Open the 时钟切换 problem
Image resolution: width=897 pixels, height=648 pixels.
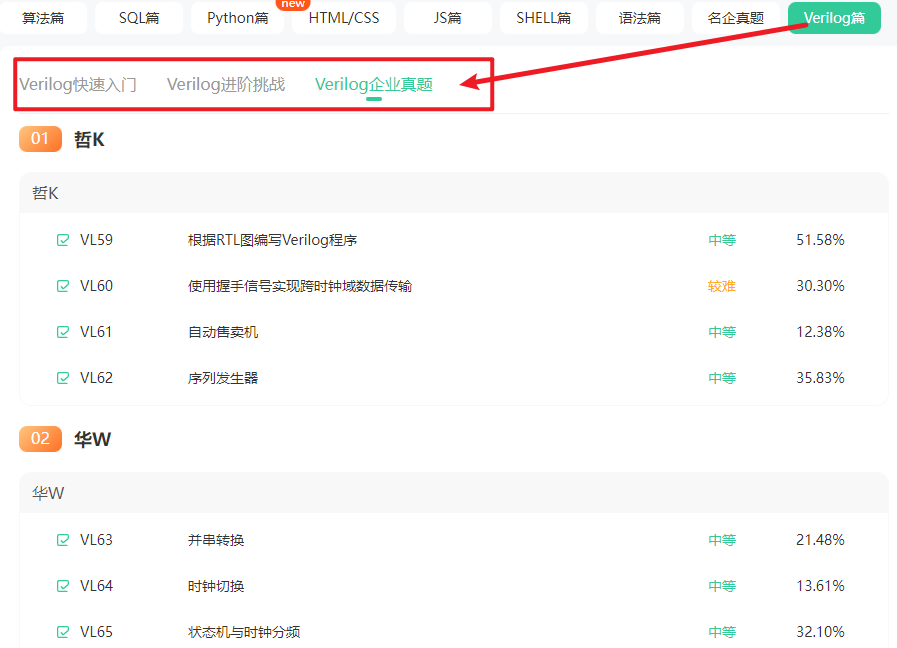point(216,586)
